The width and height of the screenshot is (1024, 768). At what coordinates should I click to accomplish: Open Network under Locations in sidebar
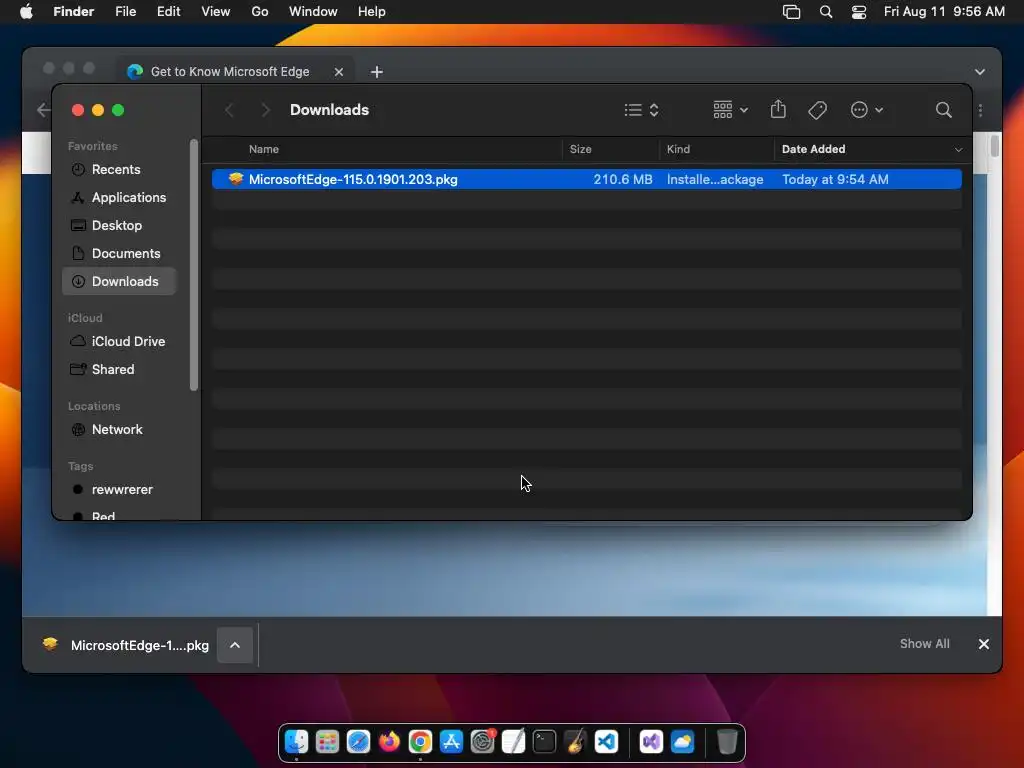[x=119, y=430]
